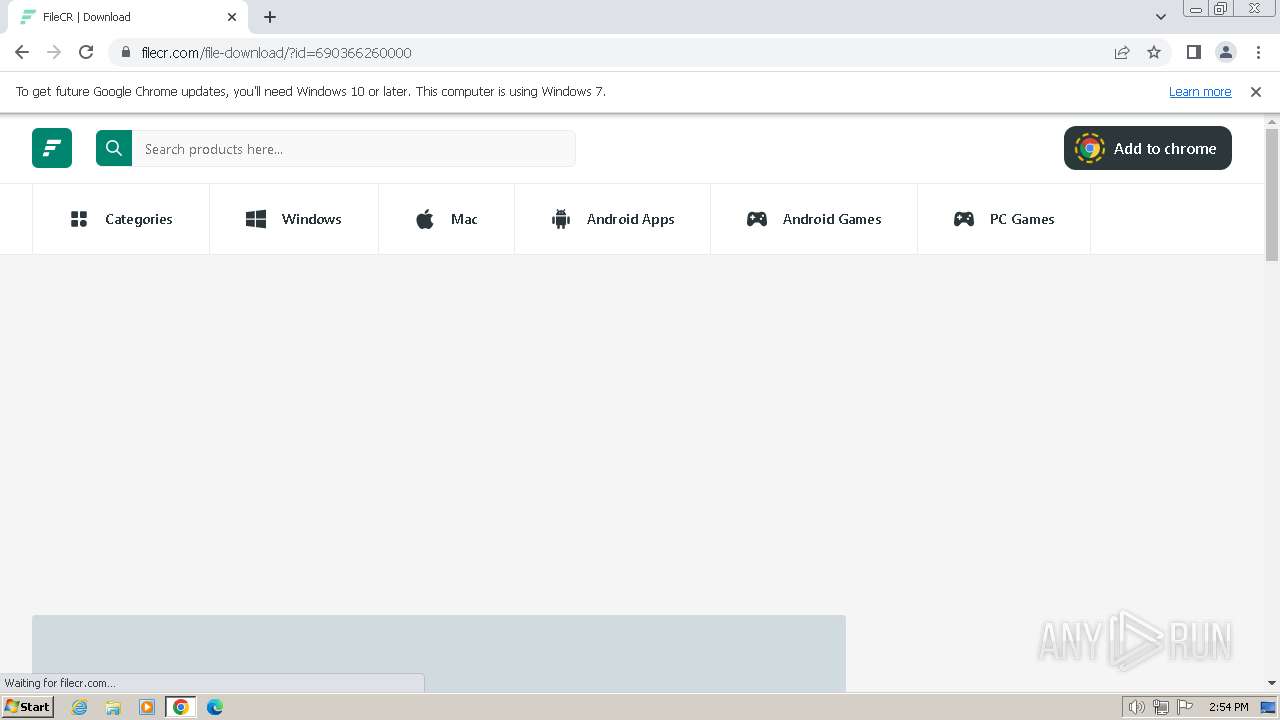The image size is (1280, 720).
Task: Open File Explorer from taskbar
Action: tap(113, 707)
